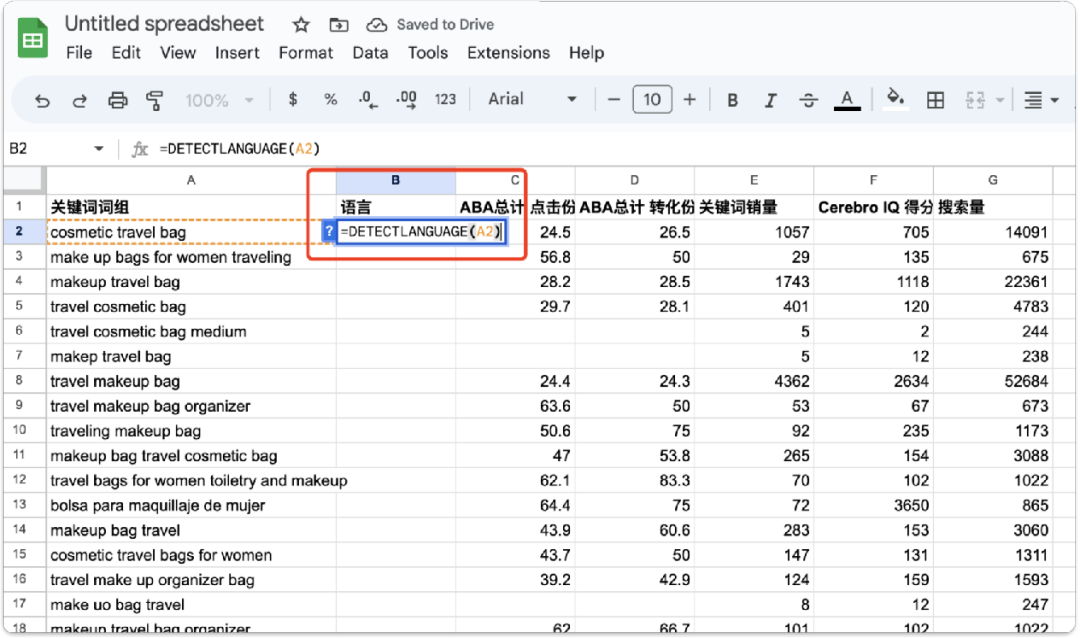Open the borders tool

point(935,100)
